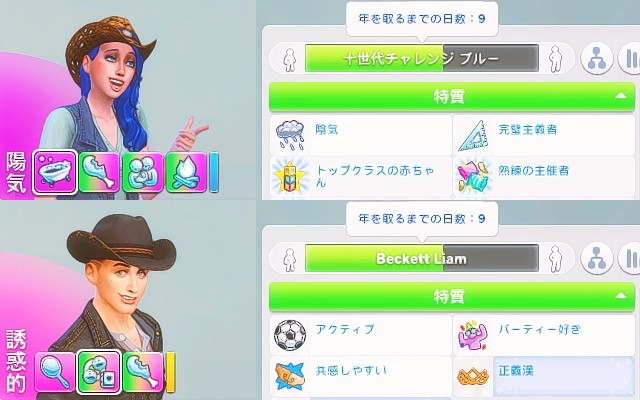
Task: Select the 正義漢 trait entry
Action: (x=544, y=377)
